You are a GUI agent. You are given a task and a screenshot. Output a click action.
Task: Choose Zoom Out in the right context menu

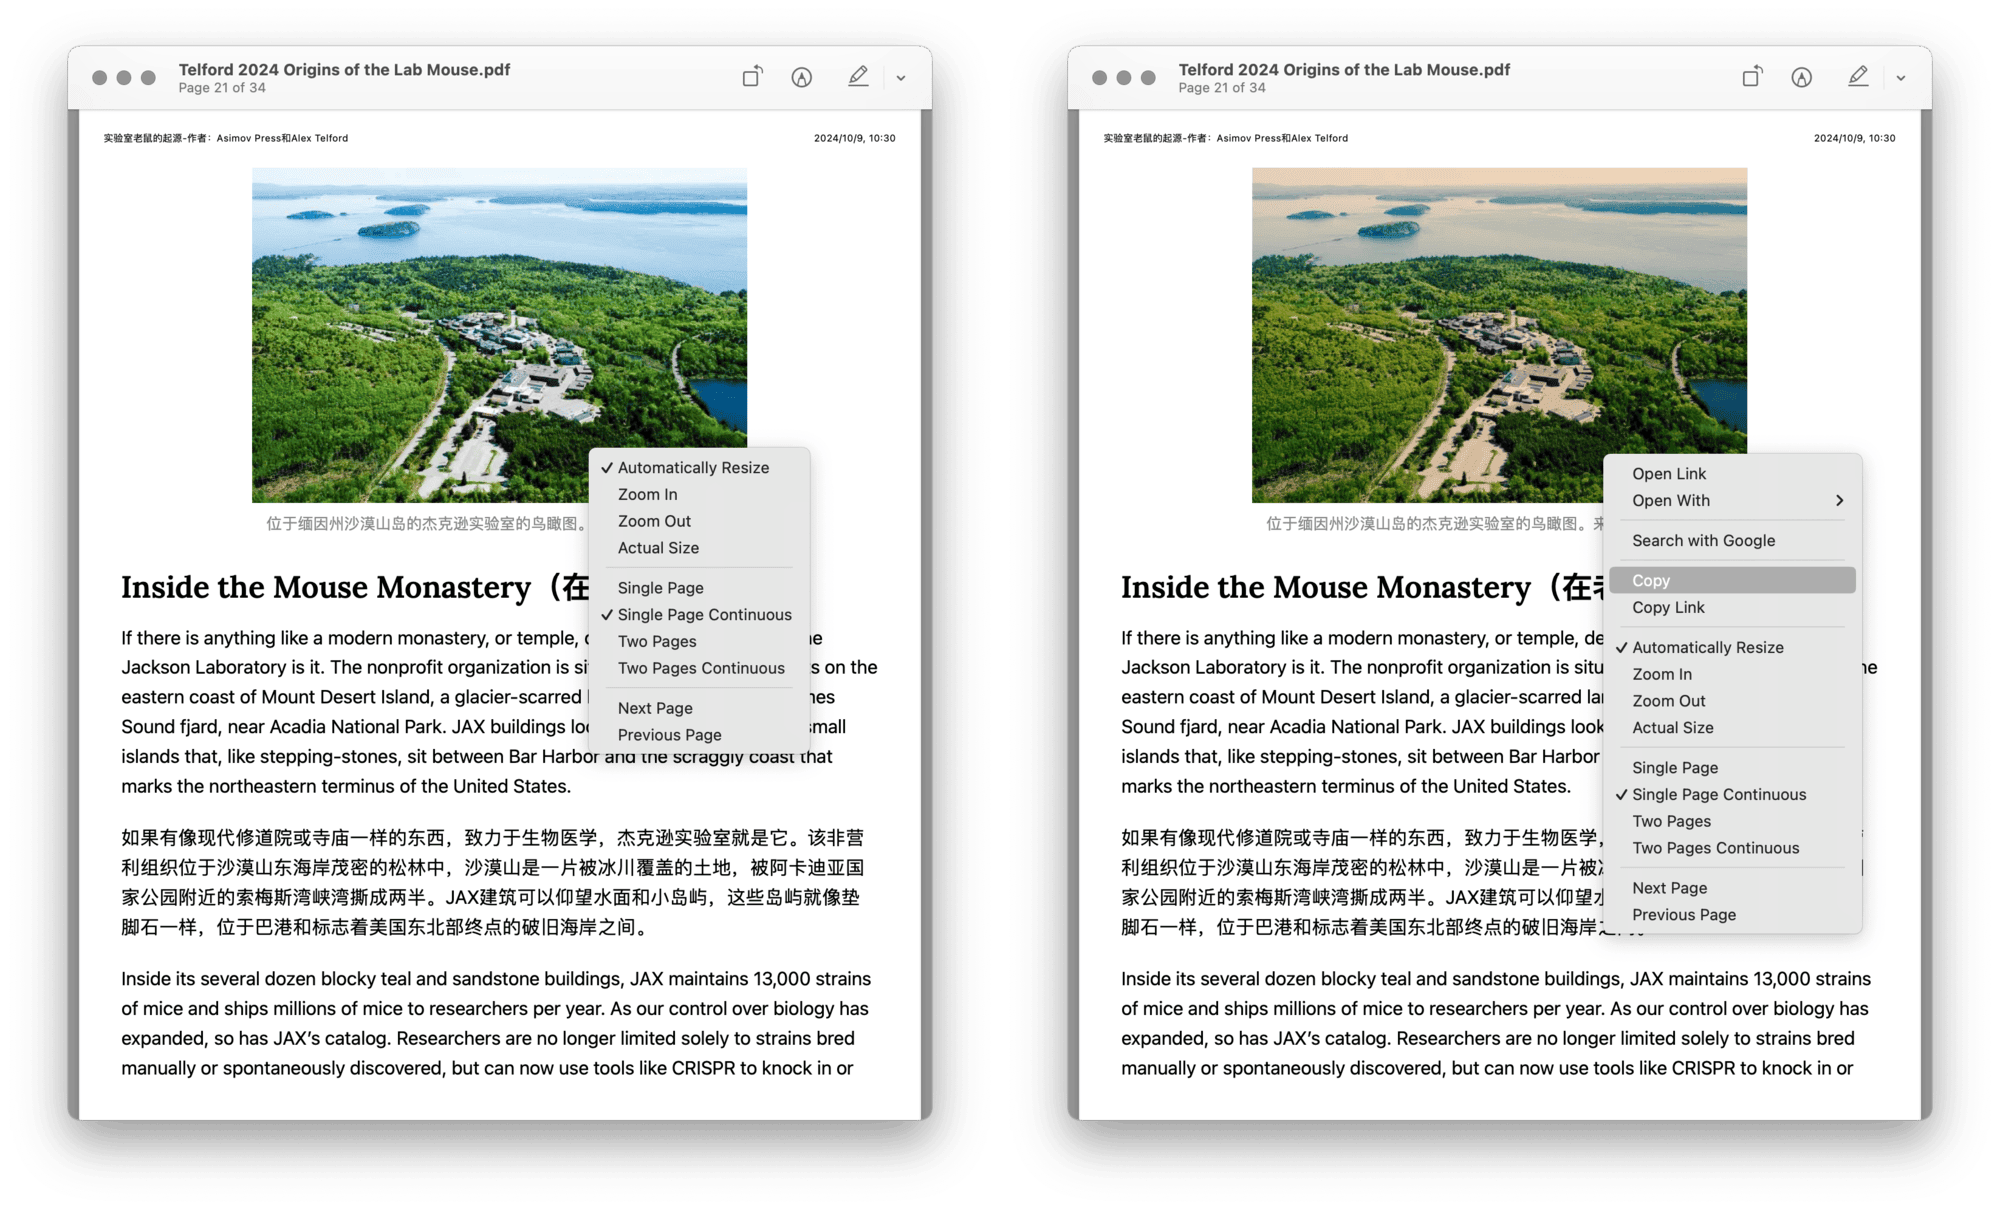1732,701
